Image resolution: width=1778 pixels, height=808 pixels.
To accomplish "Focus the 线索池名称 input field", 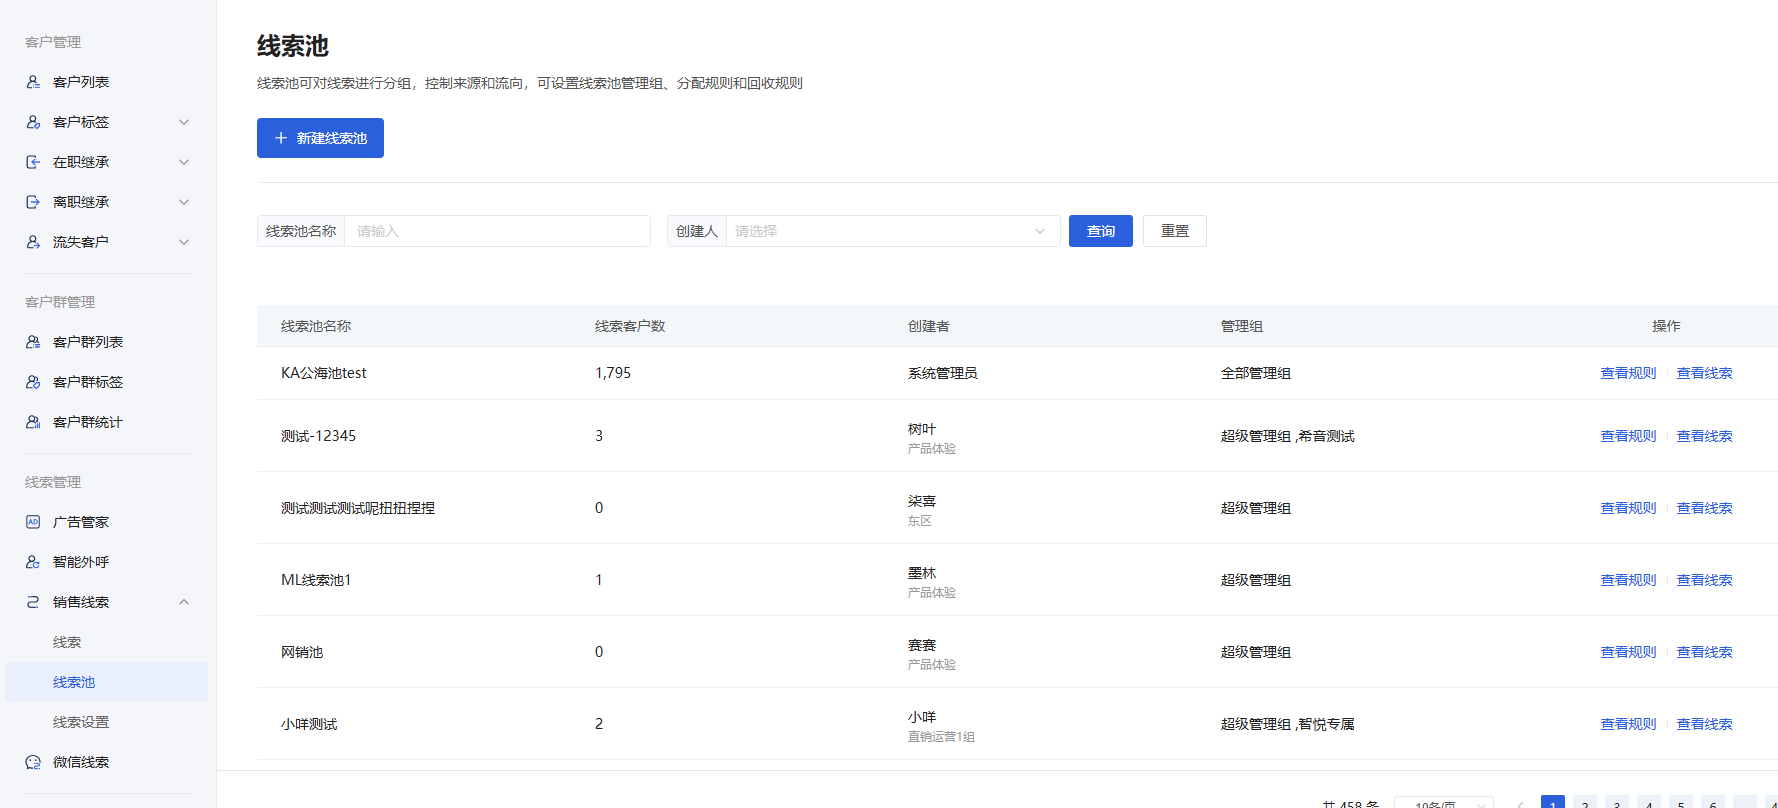I will click(498, 231).
